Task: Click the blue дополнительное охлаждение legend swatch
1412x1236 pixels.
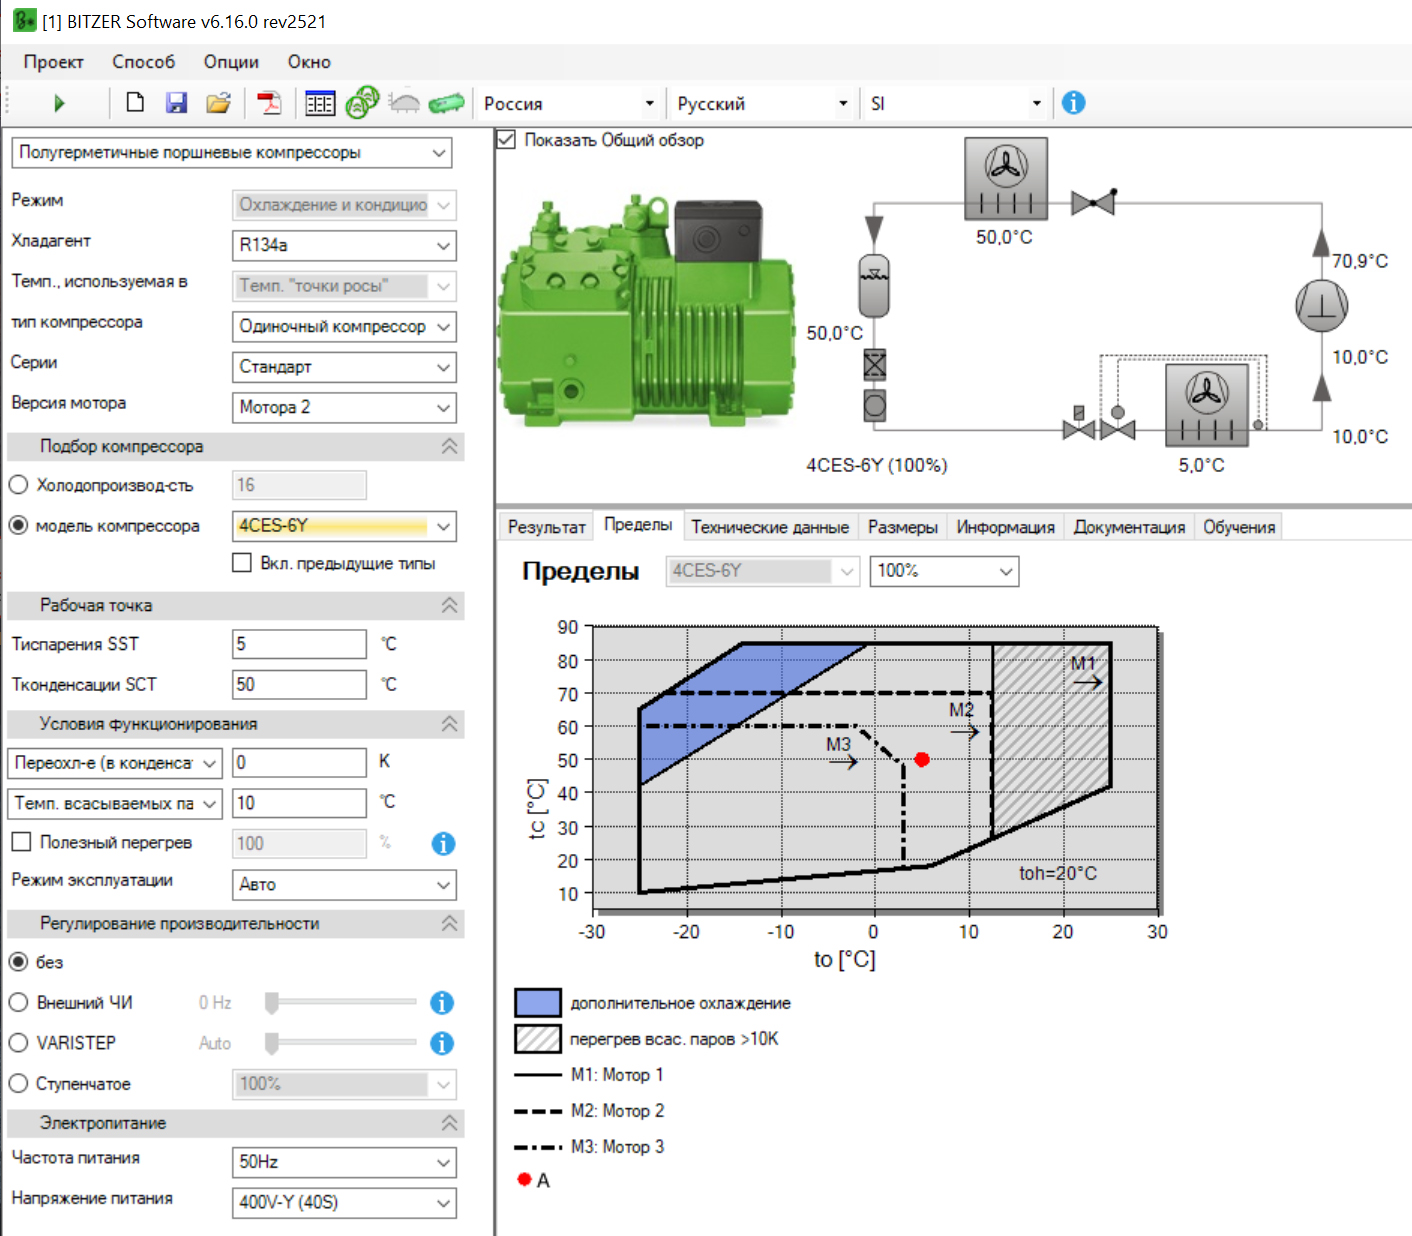Action: 538,1002
